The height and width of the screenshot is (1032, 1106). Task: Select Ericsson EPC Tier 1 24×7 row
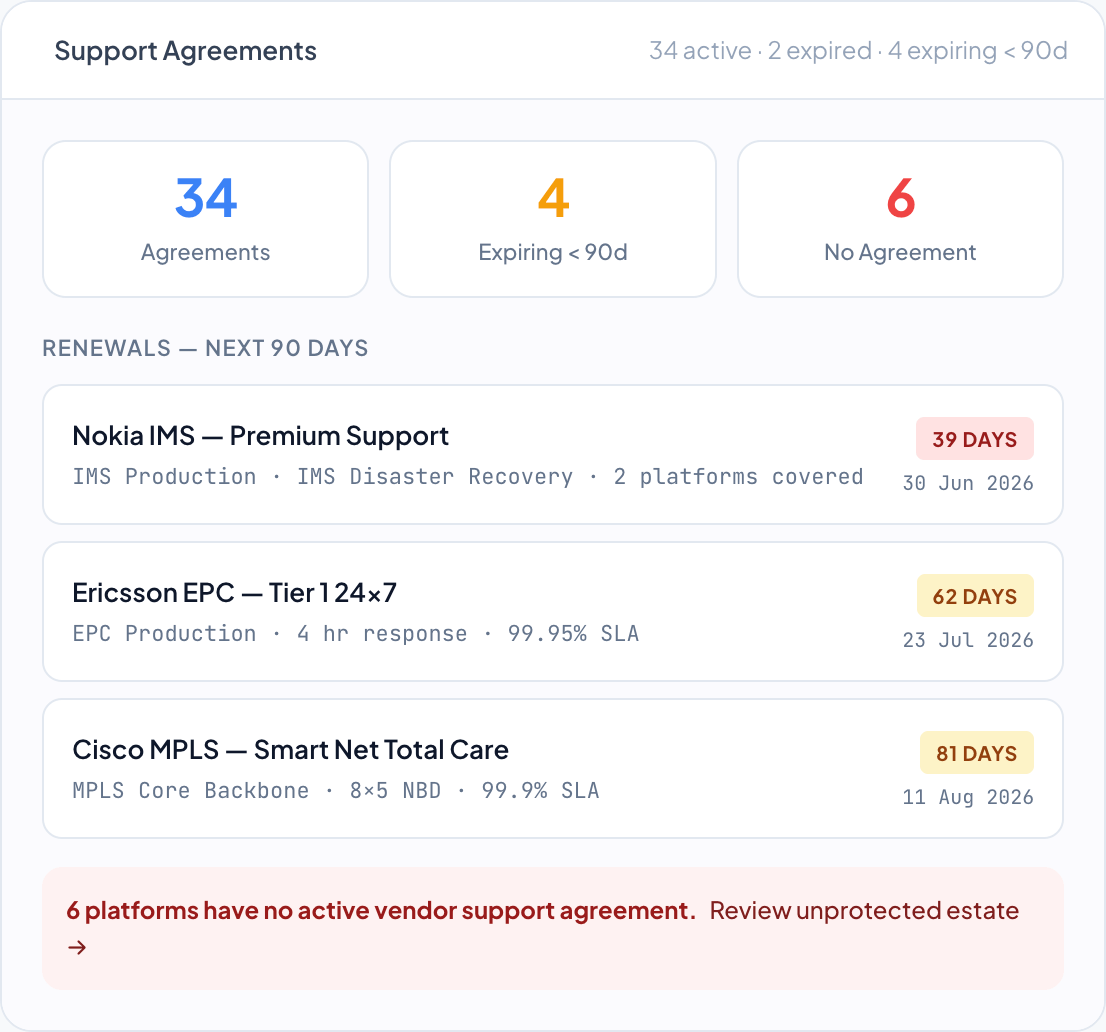point(553,612)
